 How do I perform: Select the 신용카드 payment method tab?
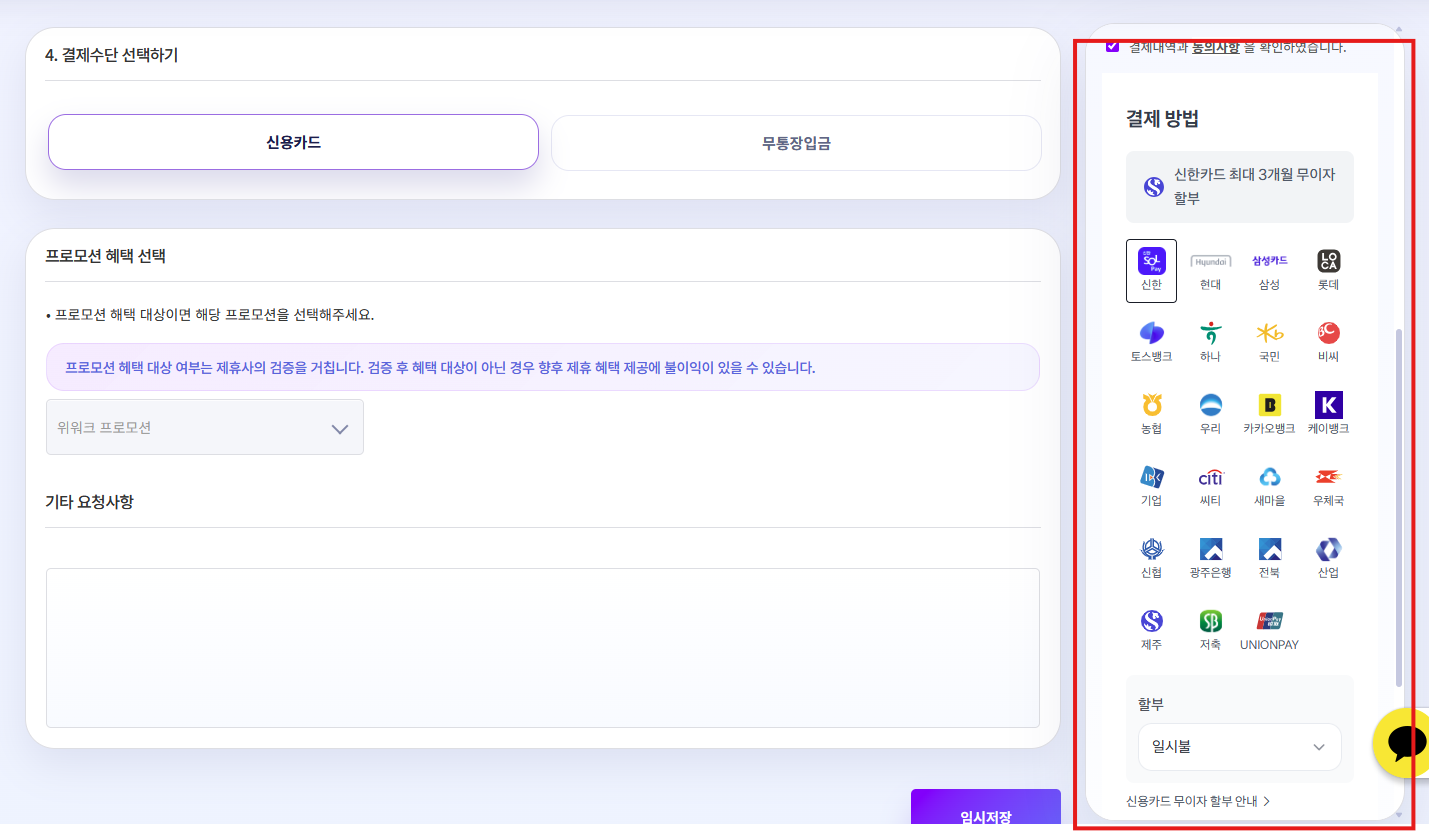coord(293,142)
